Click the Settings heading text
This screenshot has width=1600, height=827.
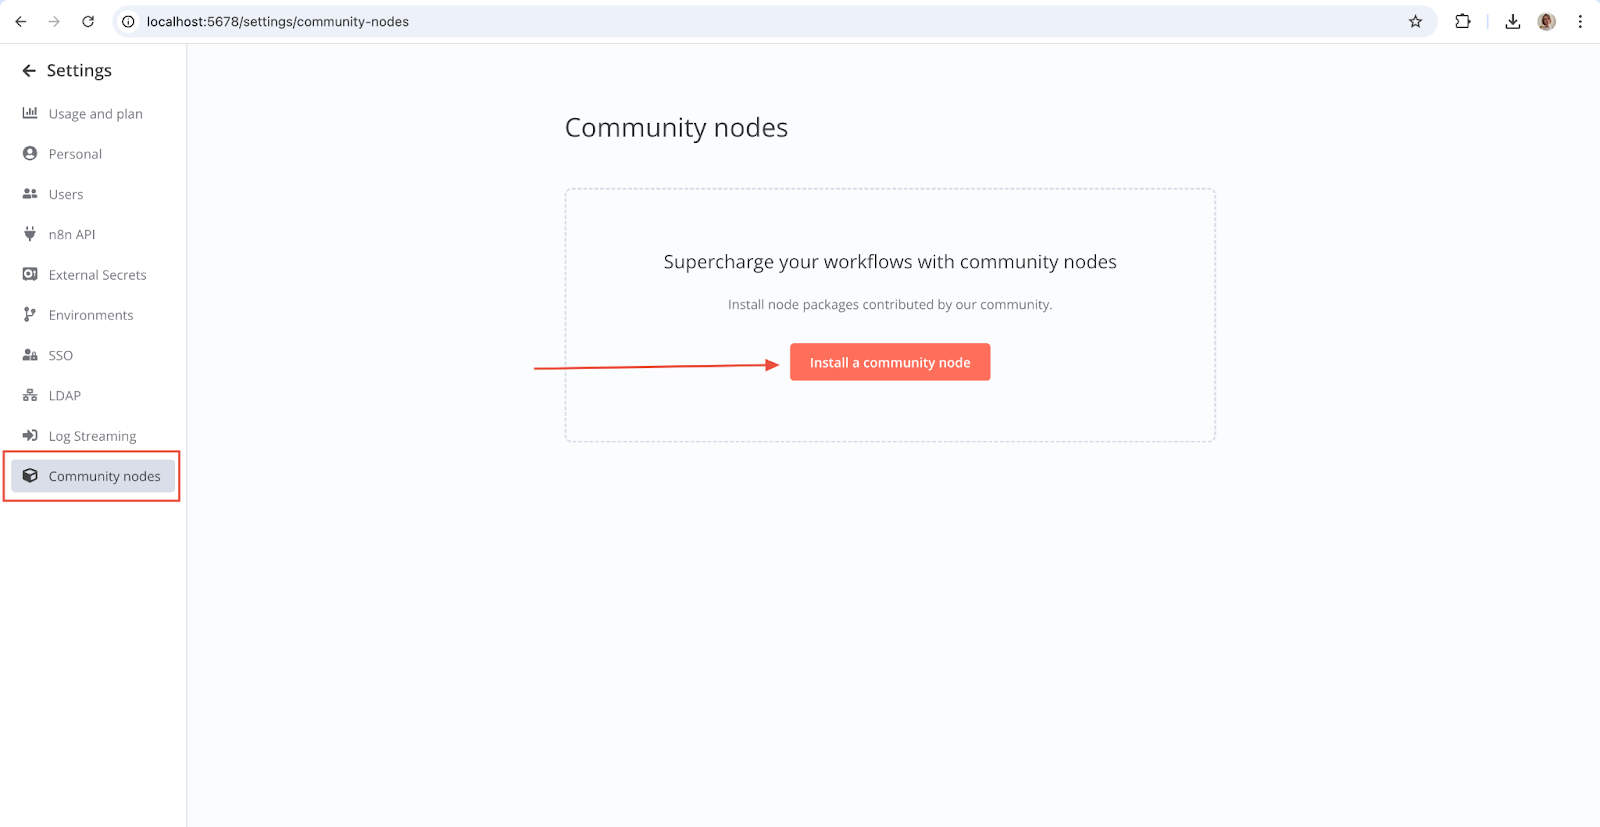[x=79, y=71]
